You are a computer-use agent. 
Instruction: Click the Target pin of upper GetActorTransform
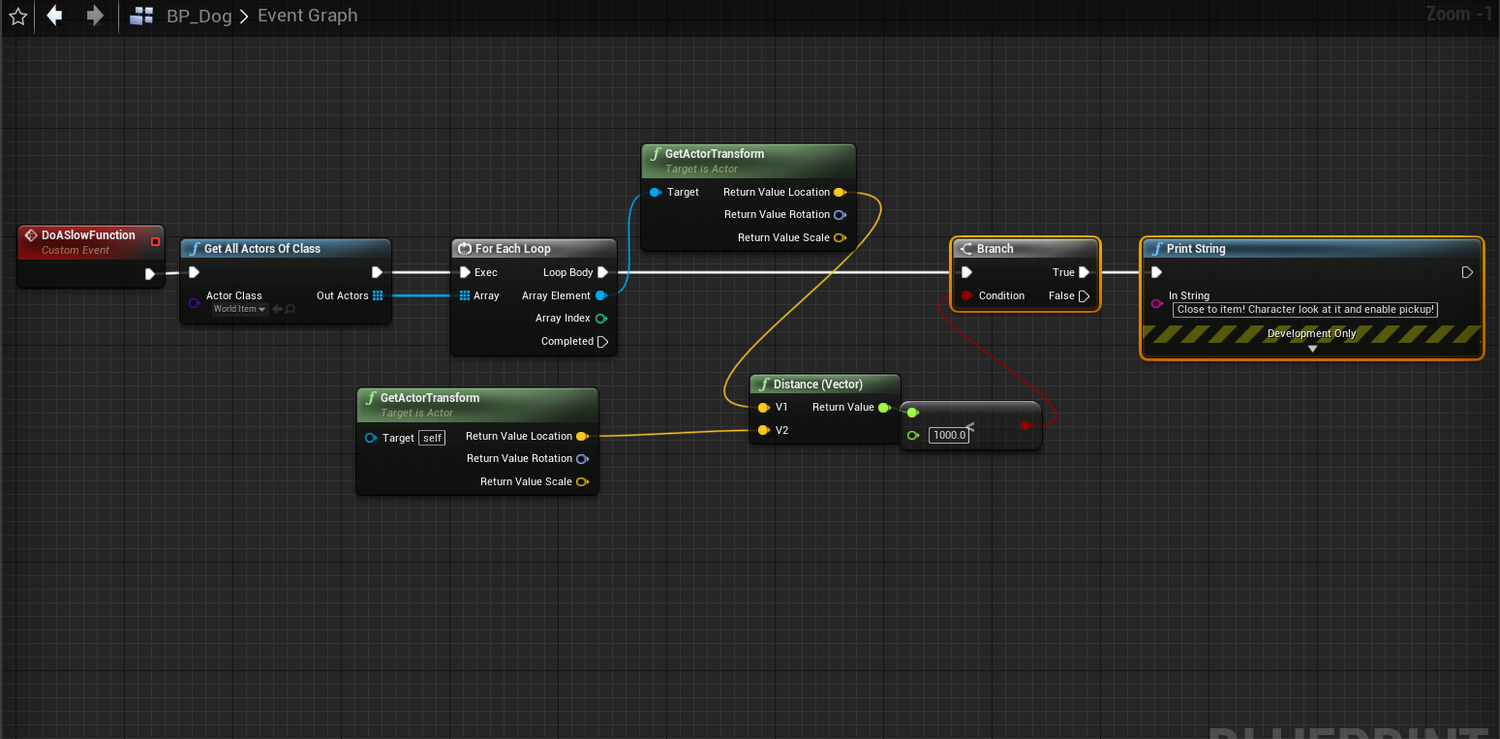[x=655, y=192]
